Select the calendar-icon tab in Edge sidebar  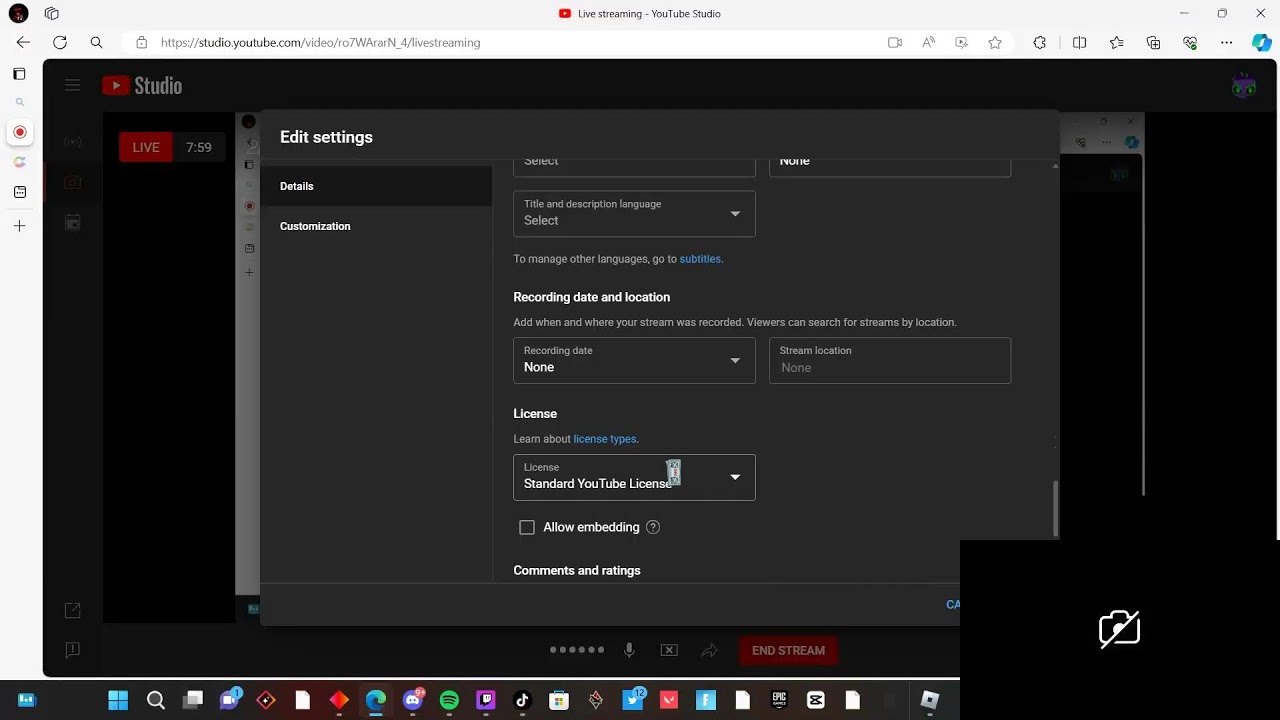(19, 192)
